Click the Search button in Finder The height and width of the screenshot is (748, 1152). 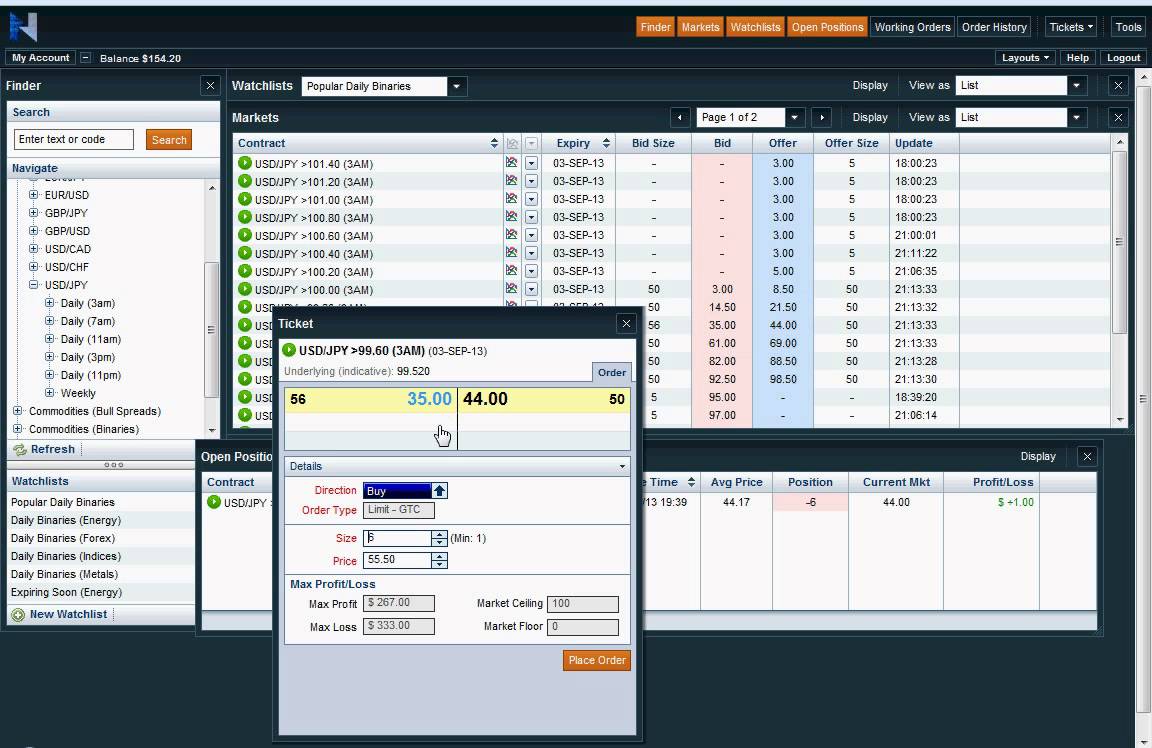click(x=169, y=140)
